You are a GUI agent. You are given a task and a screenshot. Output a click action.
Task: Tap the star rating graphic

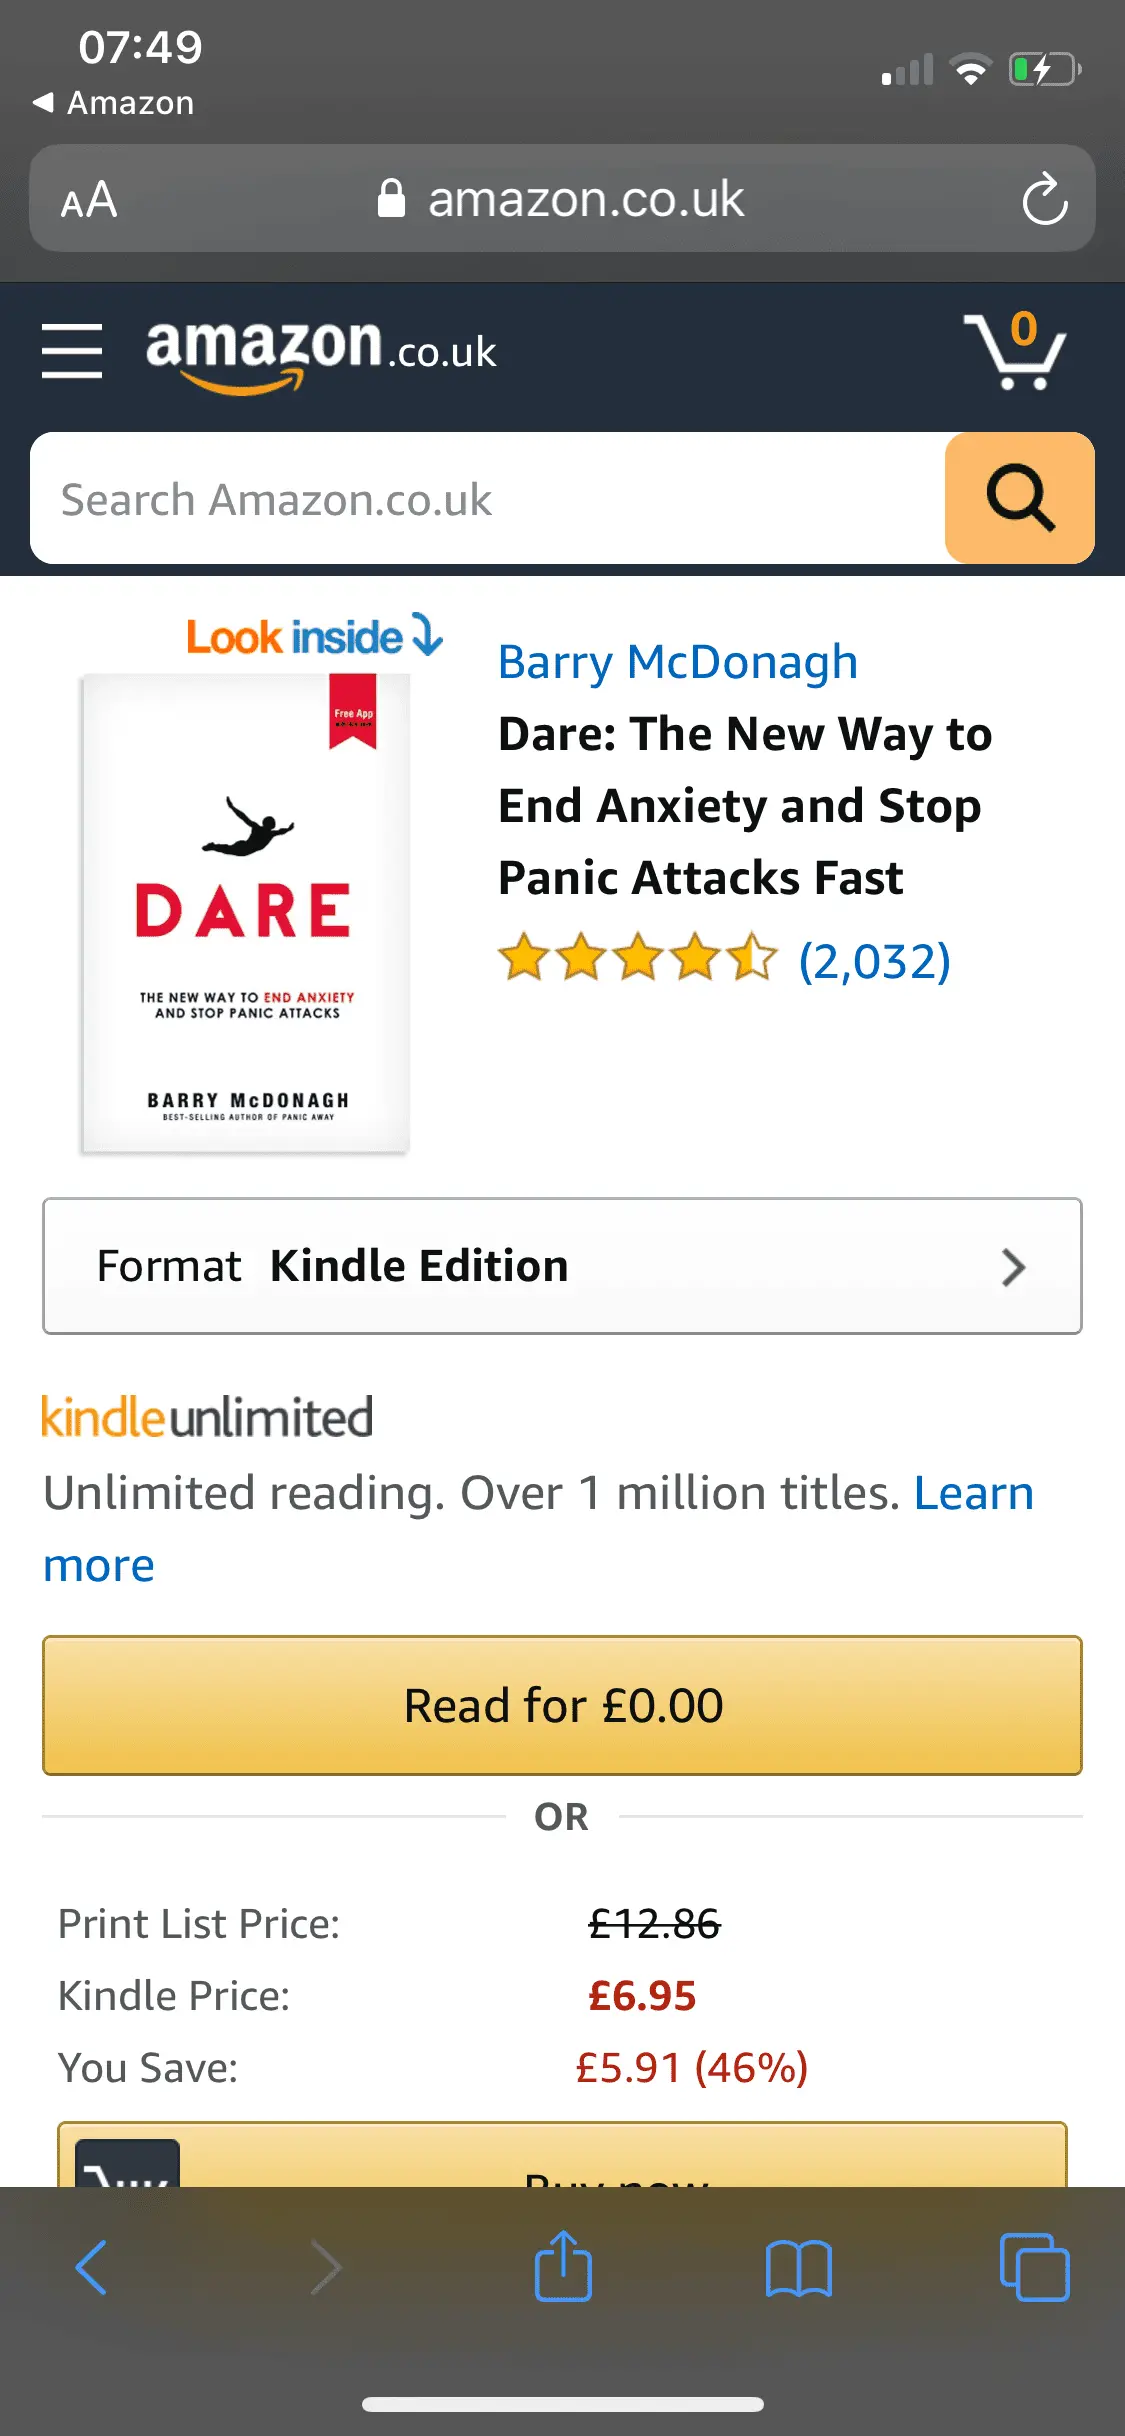tap(637, 958)
